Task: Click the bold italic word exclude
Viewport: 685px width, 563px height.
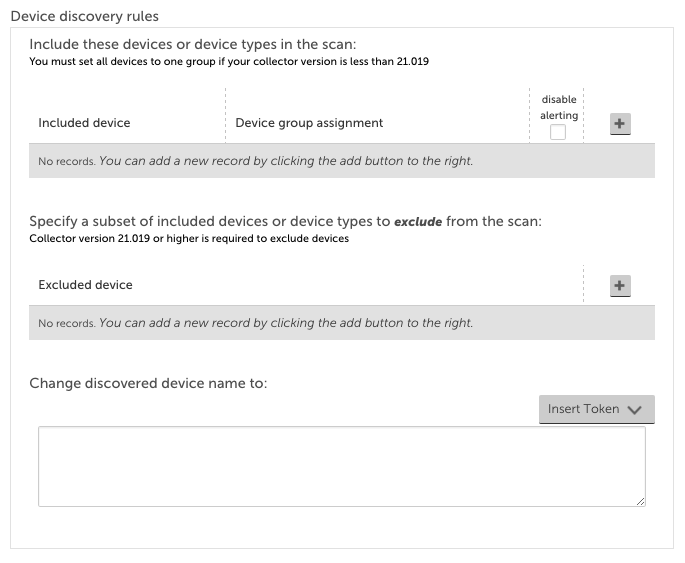Action: [418, 222]
